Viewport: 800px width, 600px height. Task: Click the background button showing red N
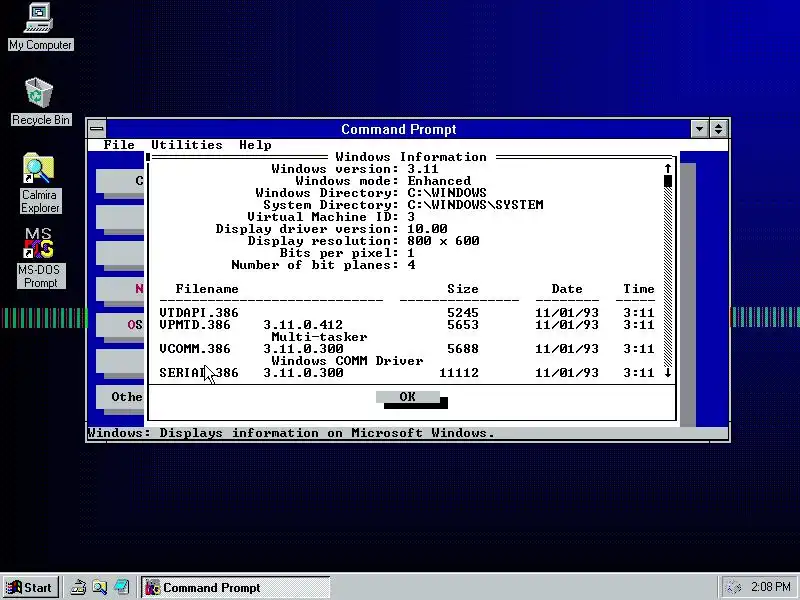(121, 289)
